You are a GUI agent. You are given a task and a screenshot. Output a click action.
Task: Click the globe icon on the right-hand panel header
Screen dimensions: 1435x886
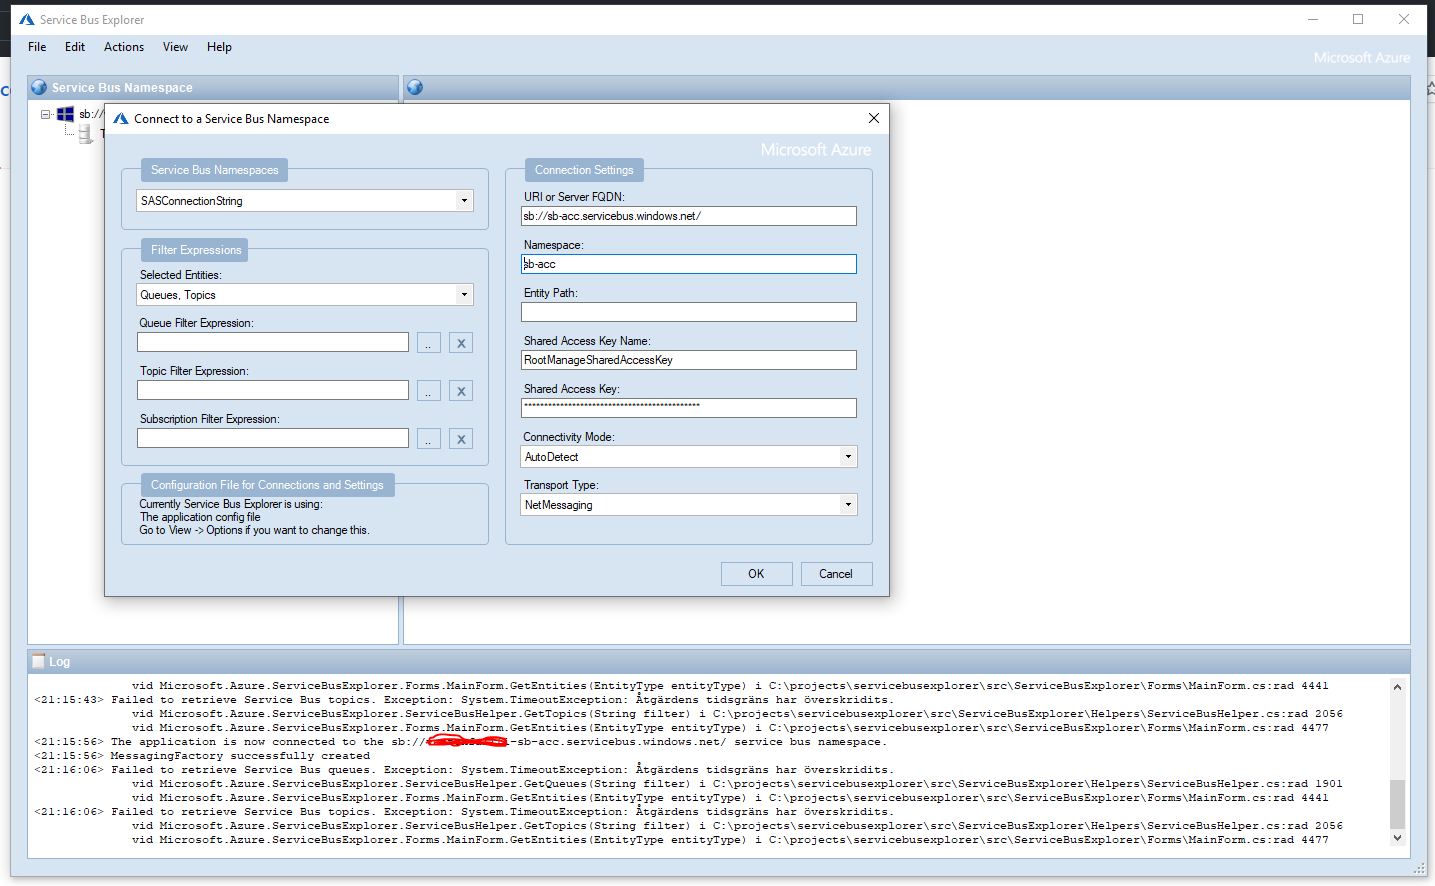tap(414, 87)
